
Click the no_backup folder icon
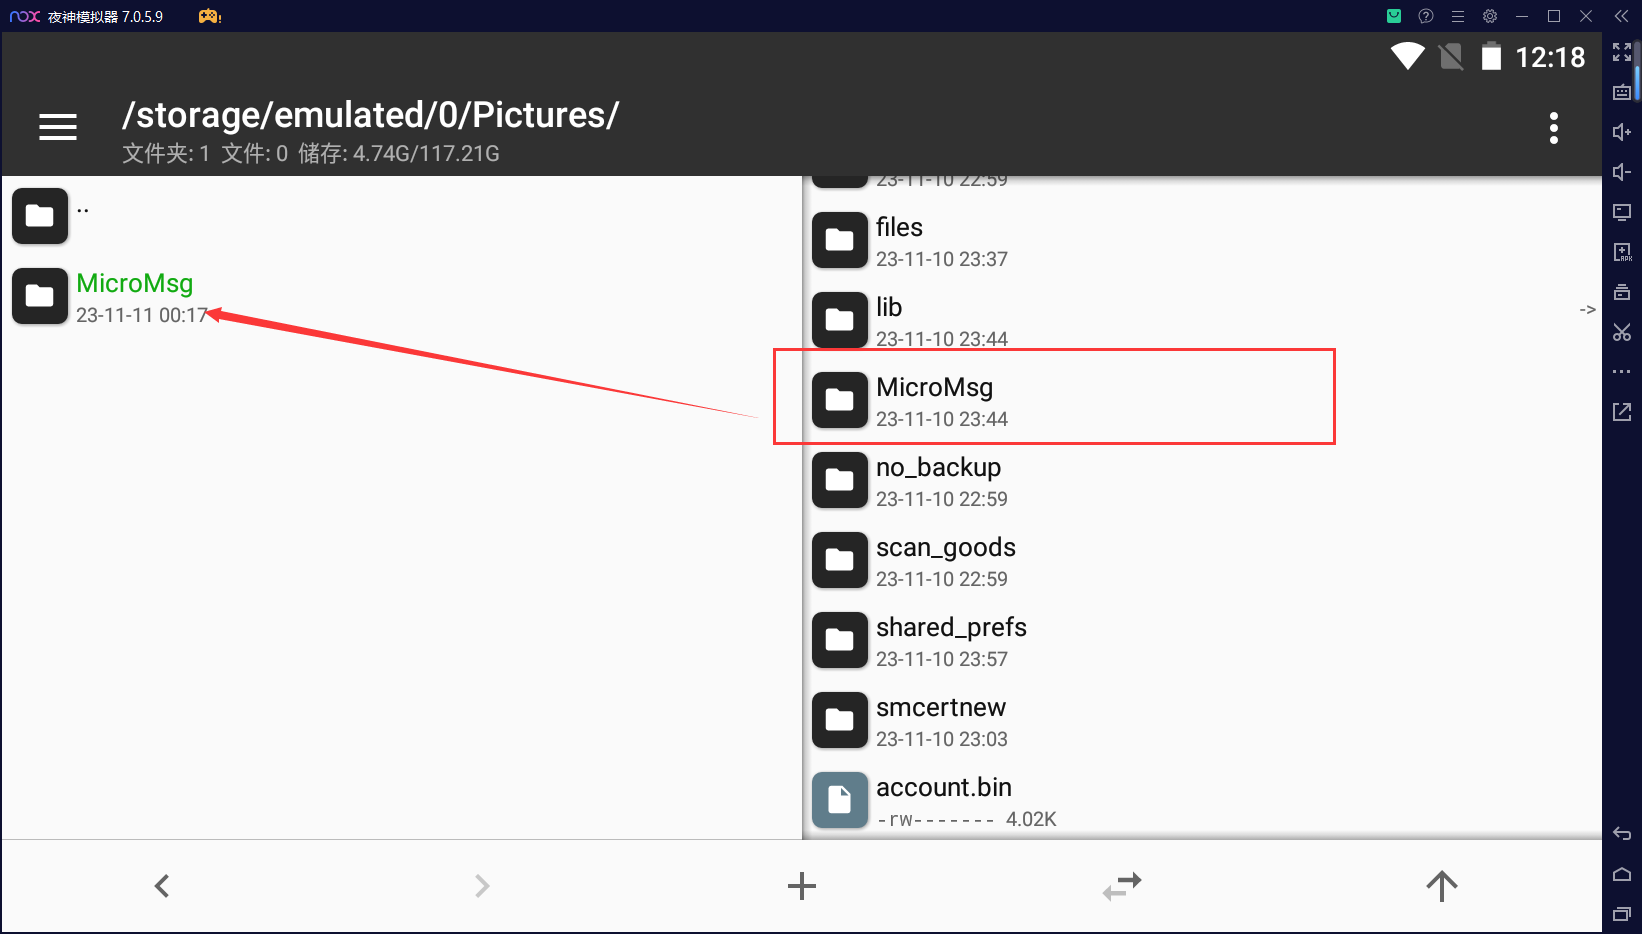pyautogui.click(x=840, y=480)
